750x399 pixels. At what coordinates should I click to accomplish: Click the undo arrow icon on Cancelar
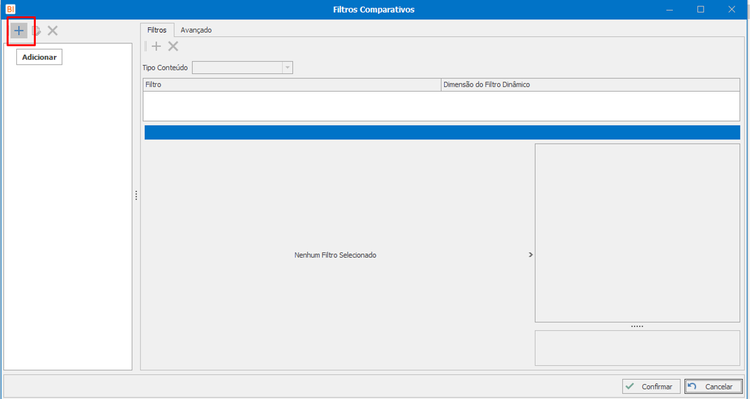click(692, 386)
